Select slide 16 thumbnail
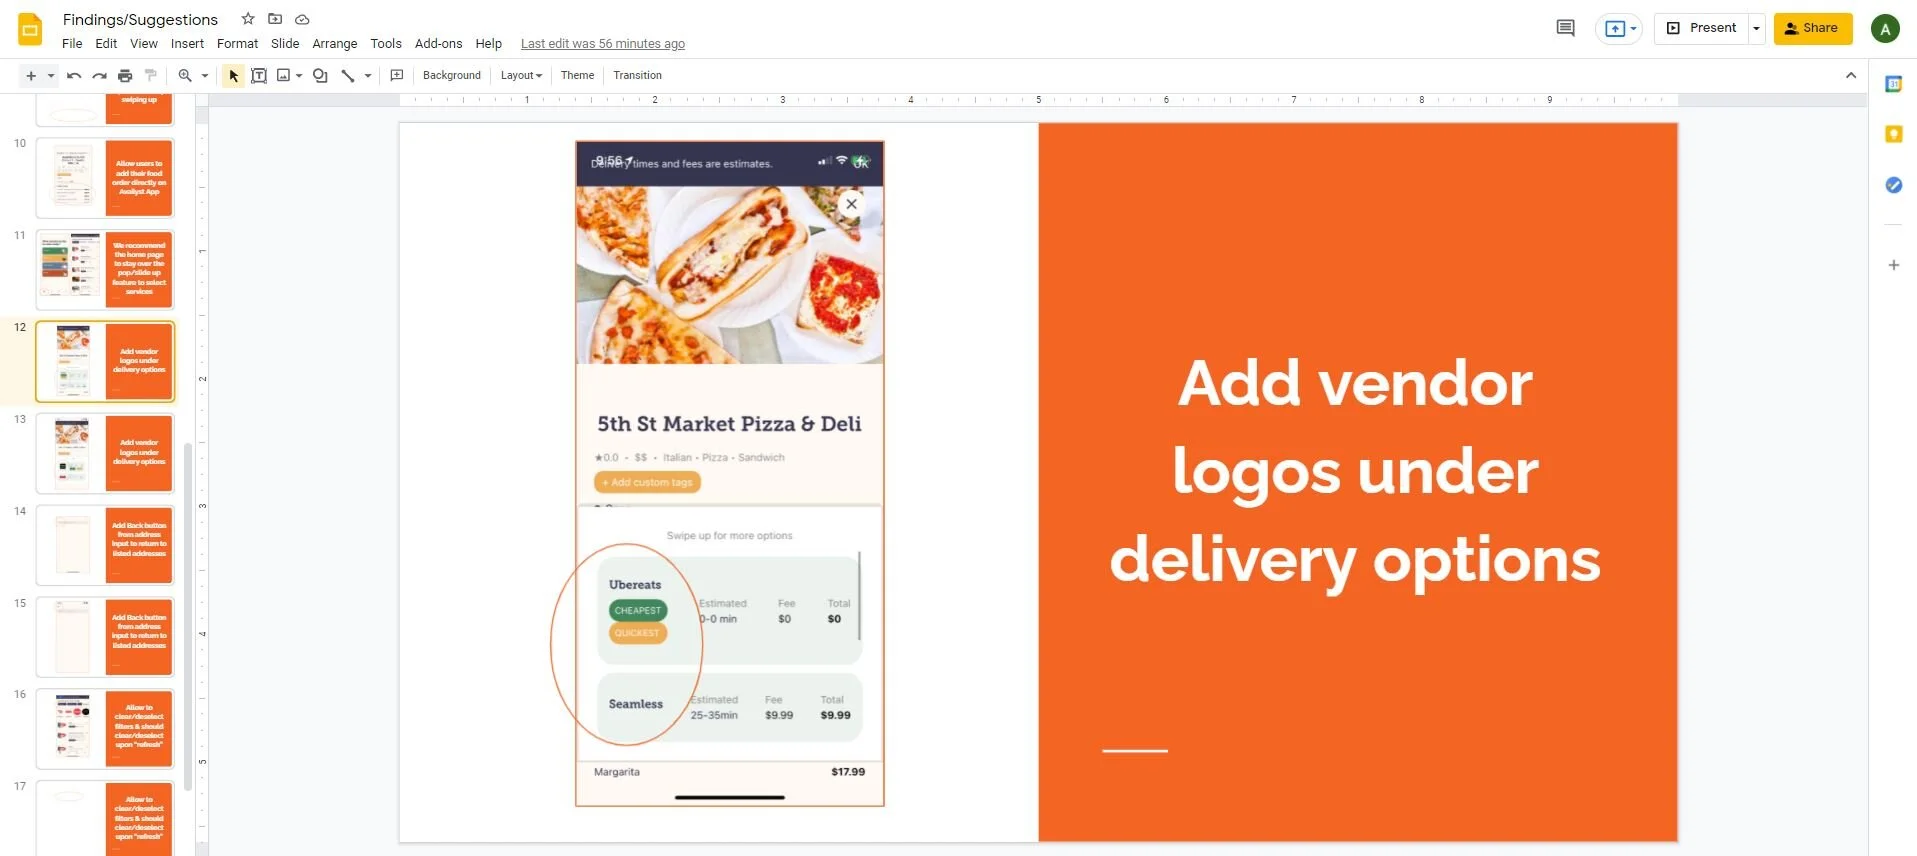 pos(105,729)
